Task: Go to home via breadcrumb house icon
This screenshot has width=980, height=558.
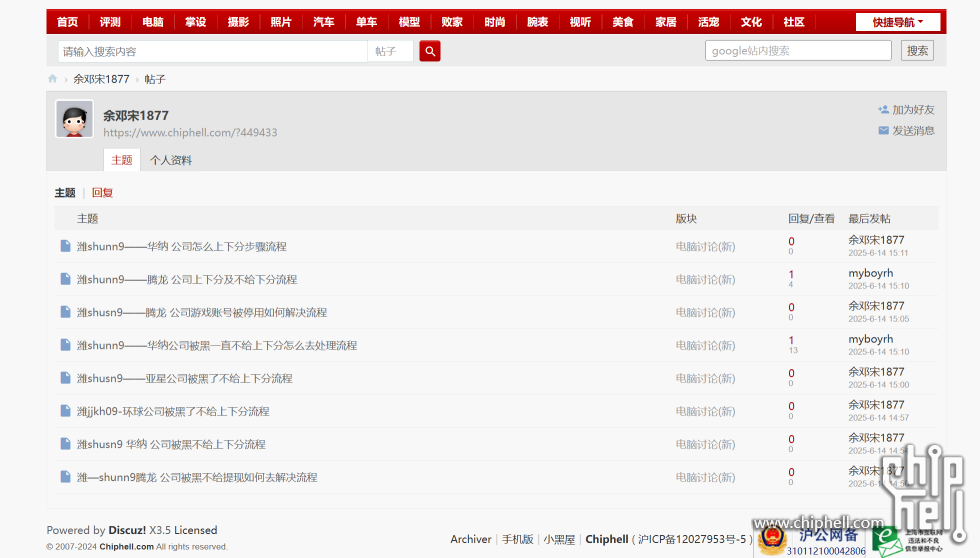Action: (52, 79)
